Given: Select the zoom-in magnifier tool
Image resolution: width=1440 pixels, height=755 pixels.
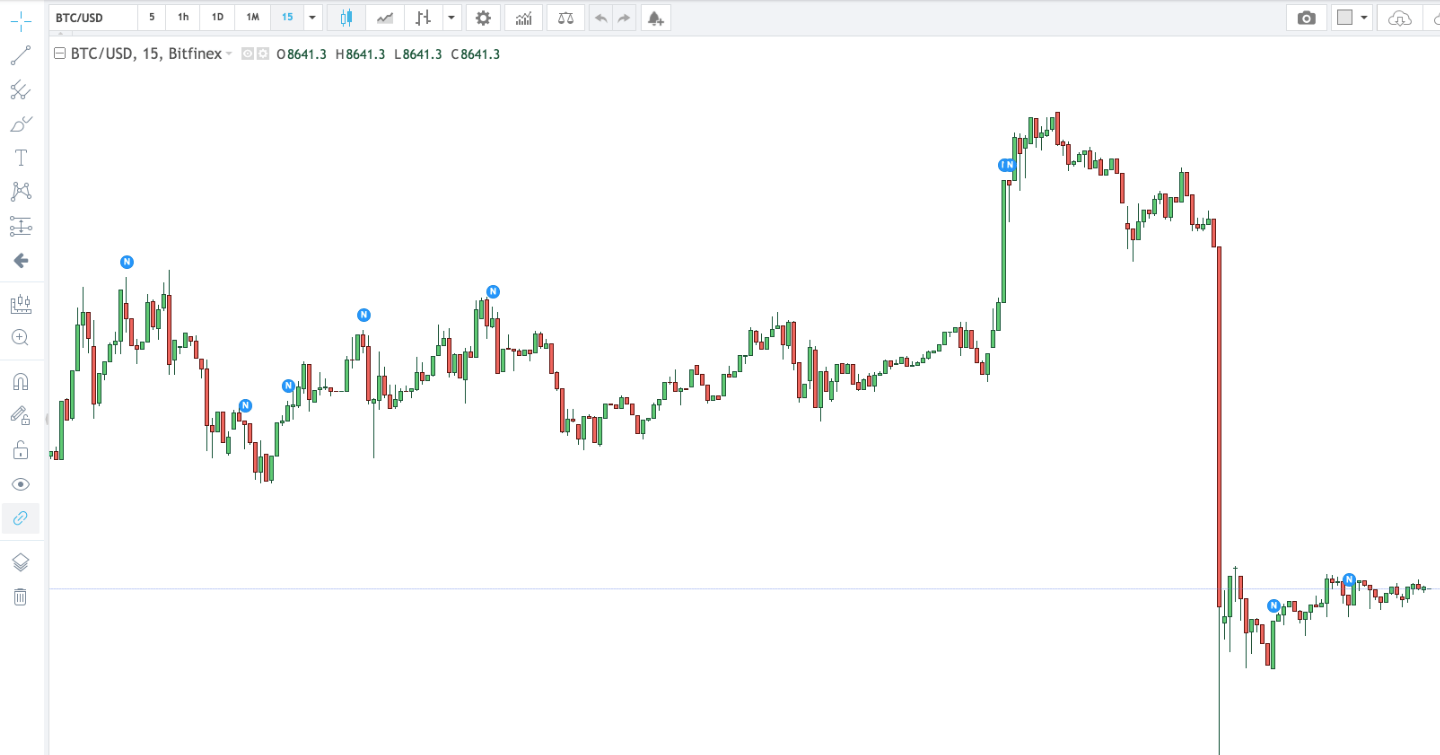Looking at the screenshot, I should coord(20,337).
